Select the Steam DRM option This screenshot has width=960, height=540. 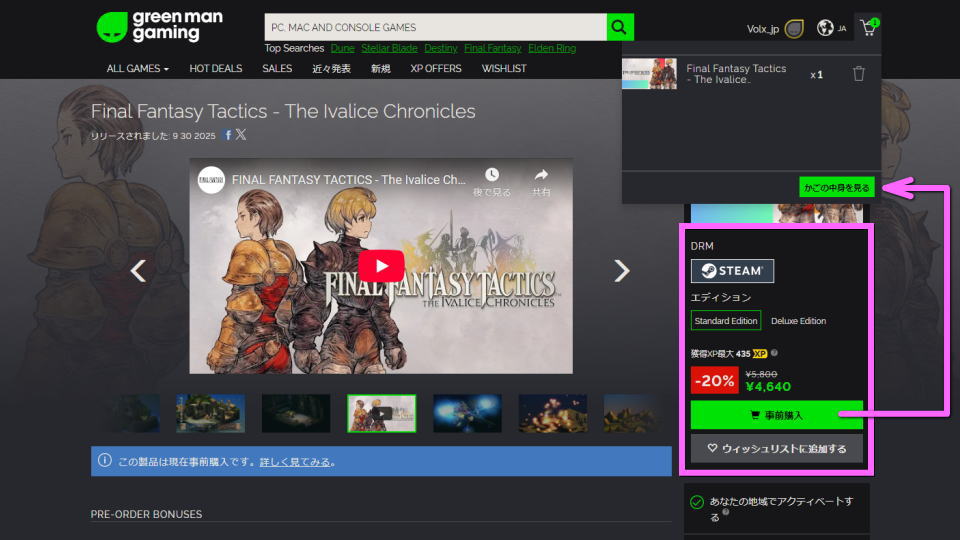pos(732,271)
